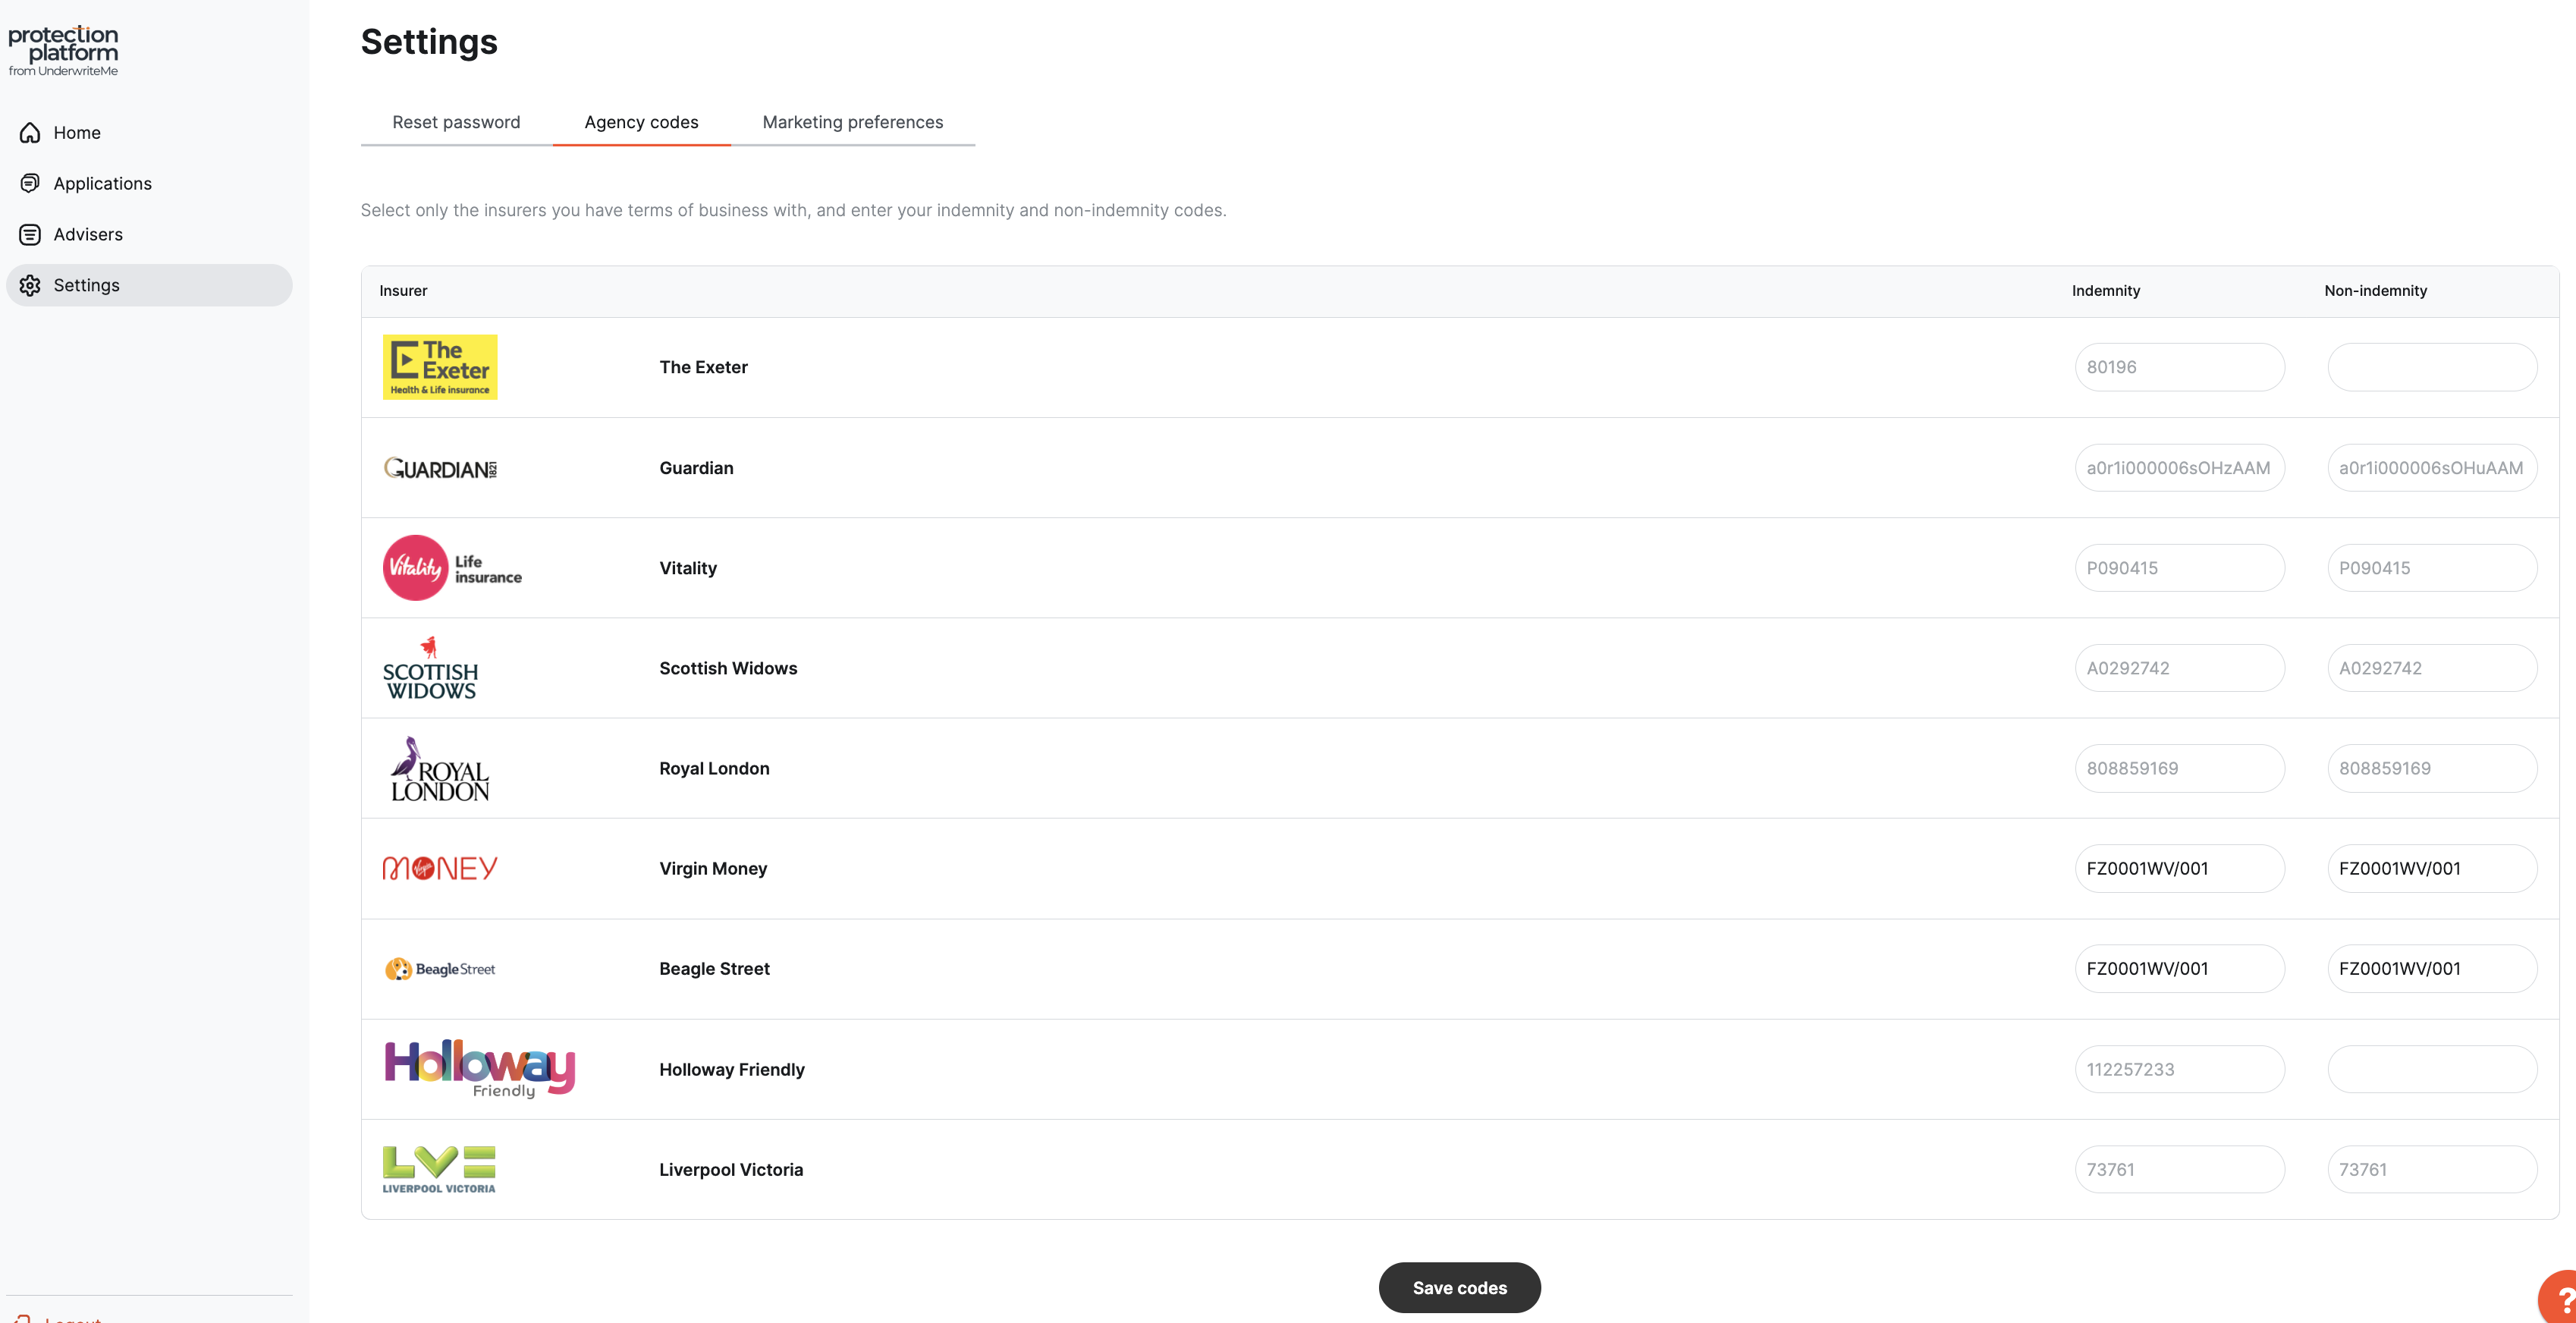Click the Holloway Friendly logo
Screen dimensions: 2576x1323
(480, 1069)
